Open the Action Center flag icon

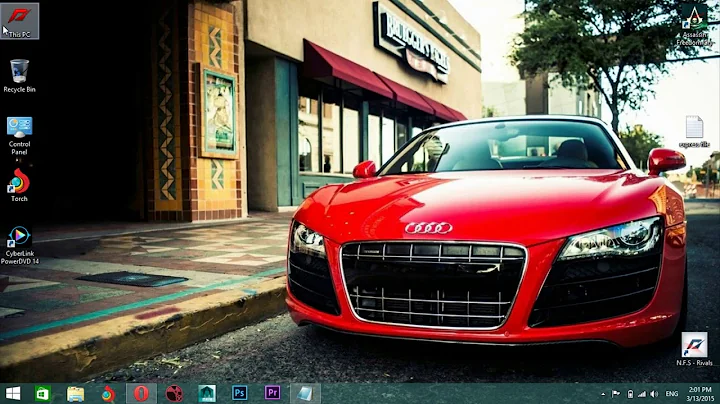coord(616,394)
